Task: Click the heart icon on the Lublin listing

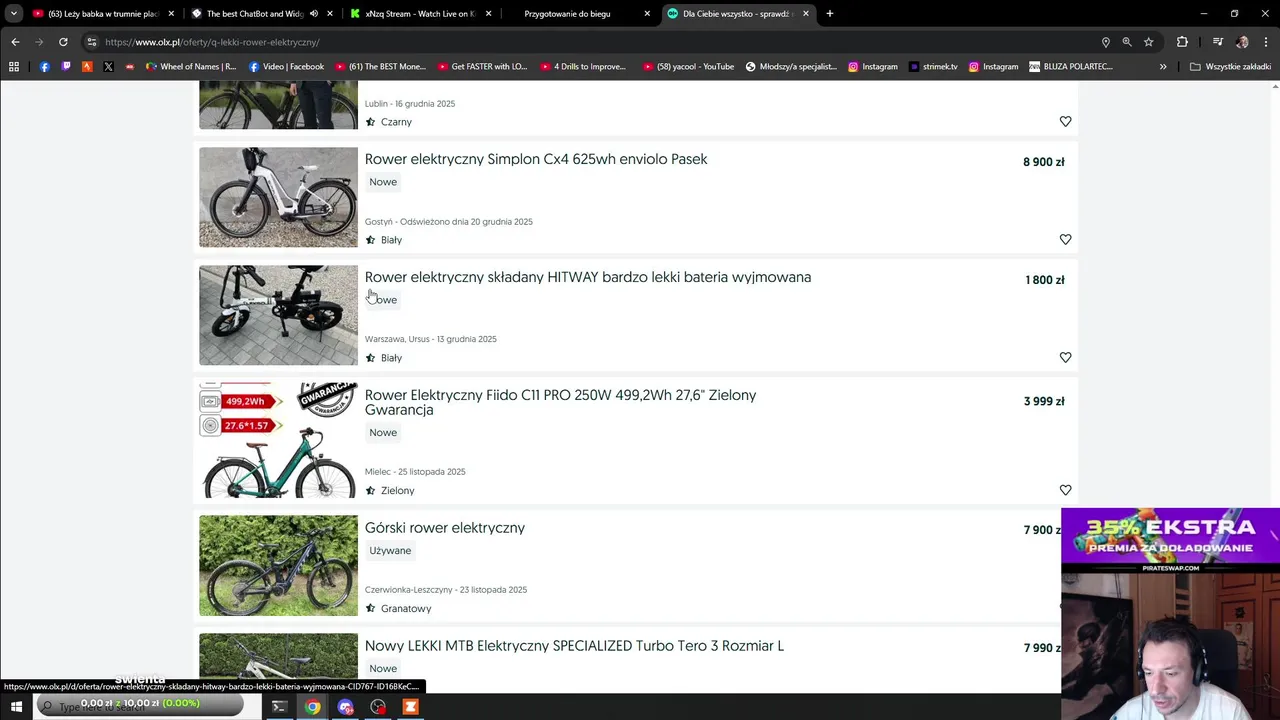Action: point(1065,122)
